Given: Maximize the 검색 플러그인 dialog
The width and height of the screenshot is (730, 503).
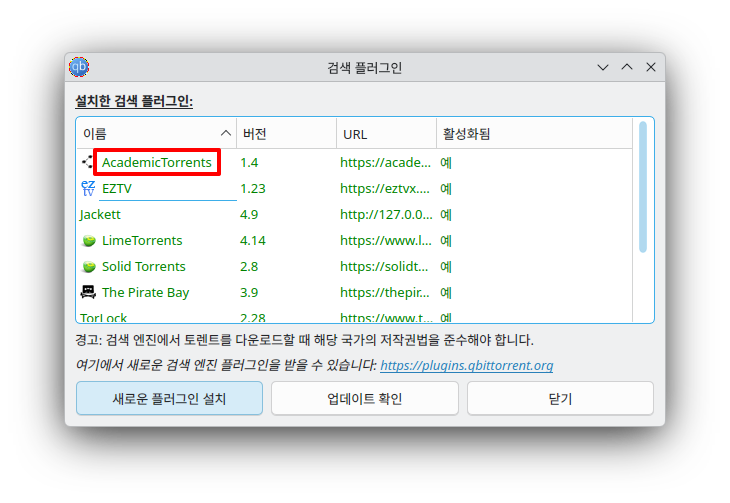Looking at the screenshot, I should click(x=627, y=68).
